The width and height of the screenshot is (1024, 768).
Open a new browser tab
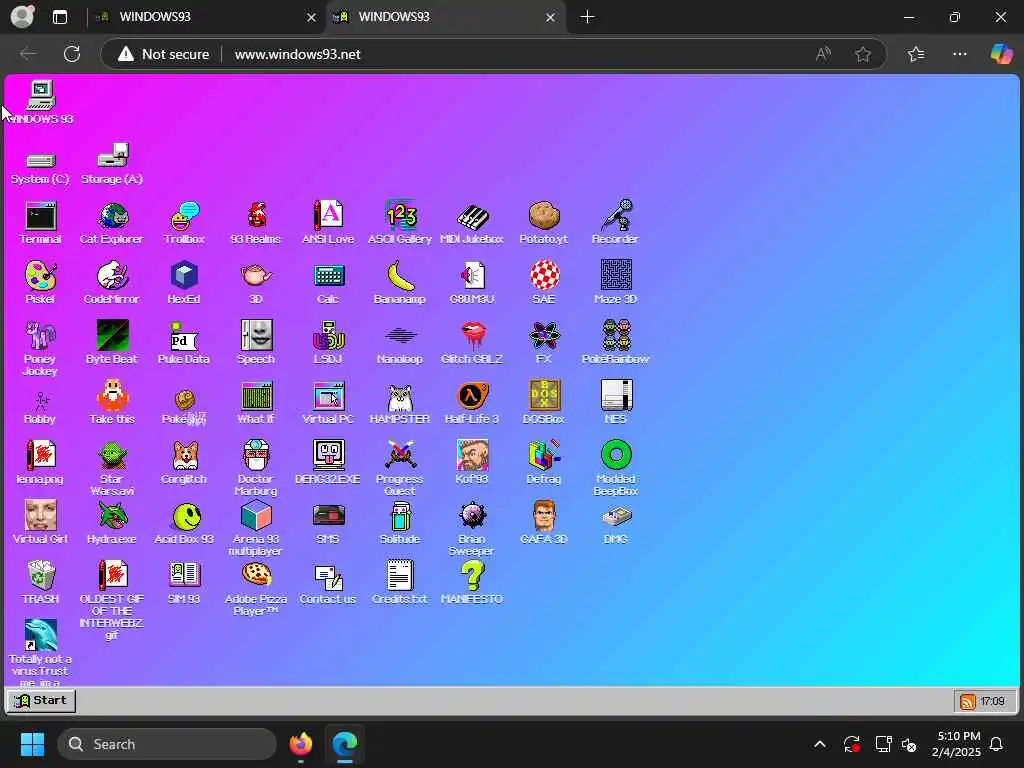pyautogui.click(x=587, y=17)
